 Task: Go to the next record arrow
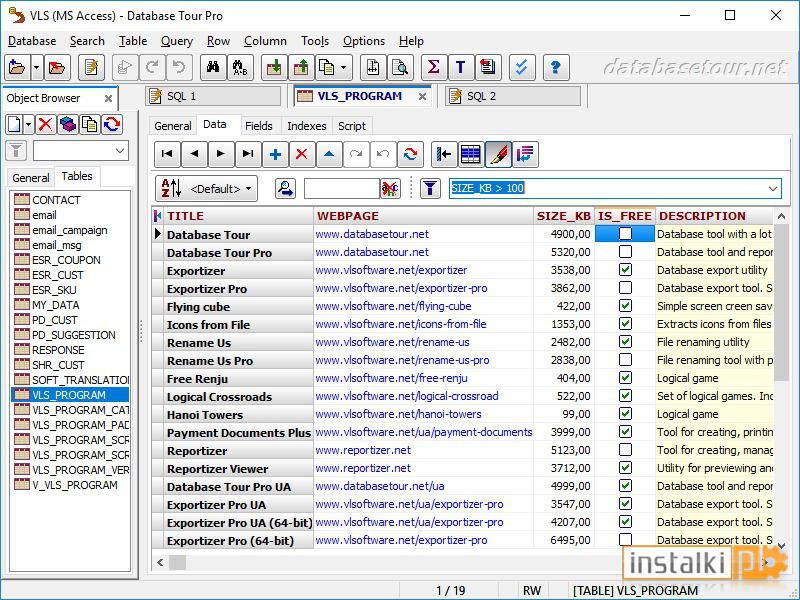[x=221, y=154]
